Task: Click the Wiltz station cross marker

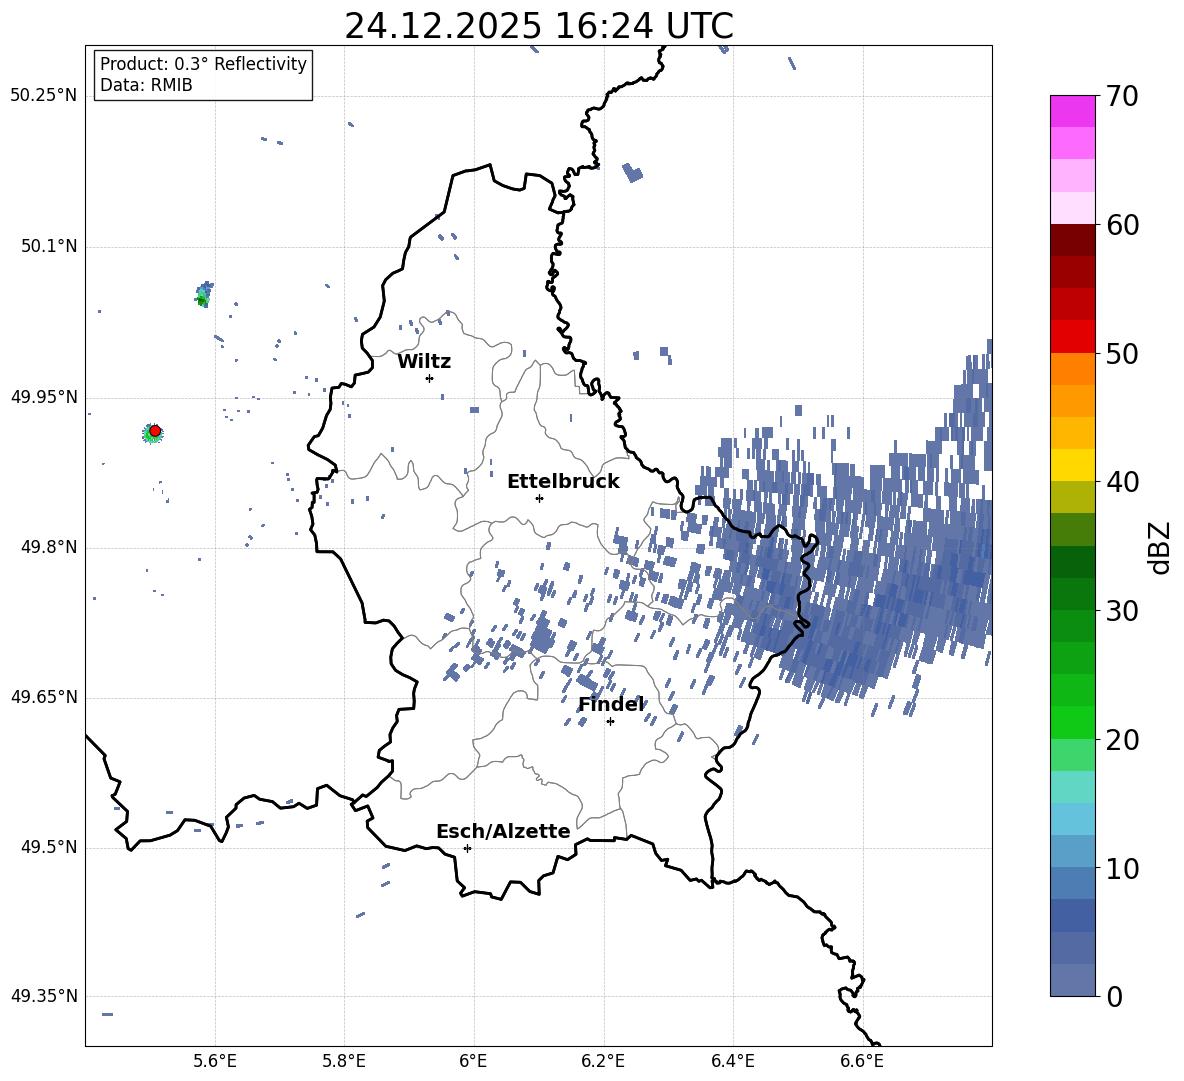Action: coord(430,378)
